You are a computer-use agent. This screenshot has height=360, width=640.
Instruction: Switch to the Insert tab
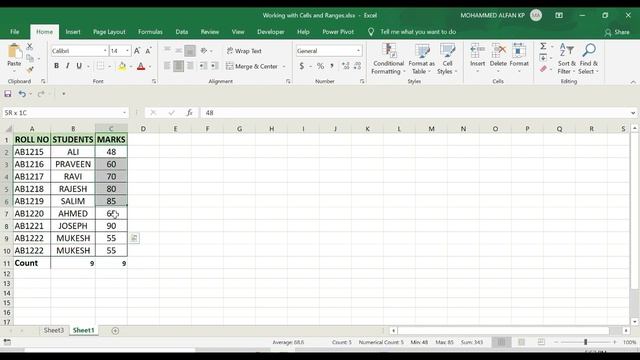(73, 32)
